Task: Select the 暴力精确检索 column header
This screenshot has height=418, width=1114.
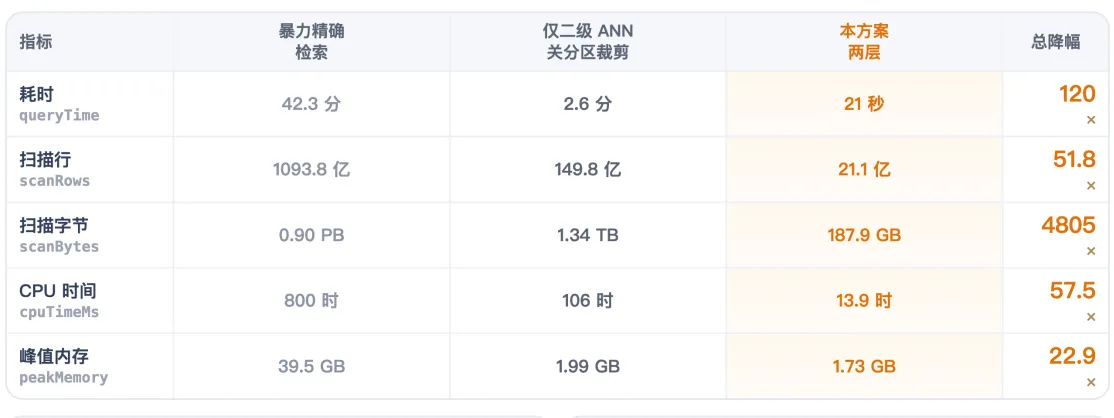Action: click(x=311, y=42)
